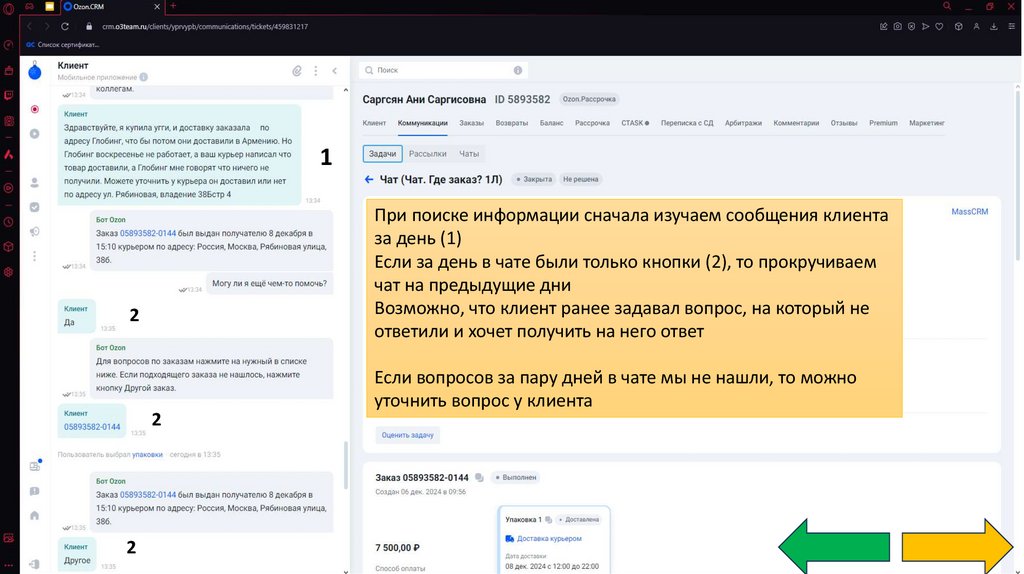Click the chat panel vertical scrollbar
Viewport: 1024px width, 574px height.
[x=345, y=464]
